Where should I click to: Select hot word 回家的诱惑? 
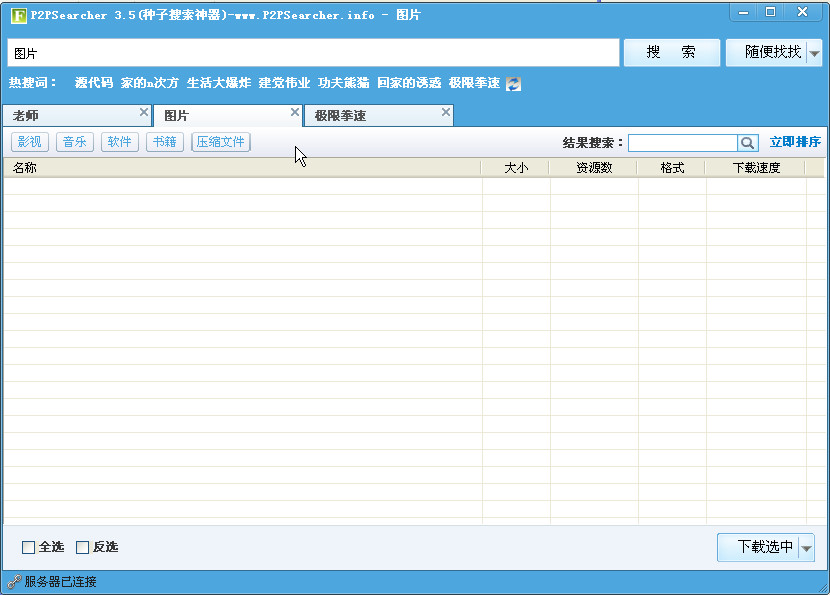pos(409,83)
